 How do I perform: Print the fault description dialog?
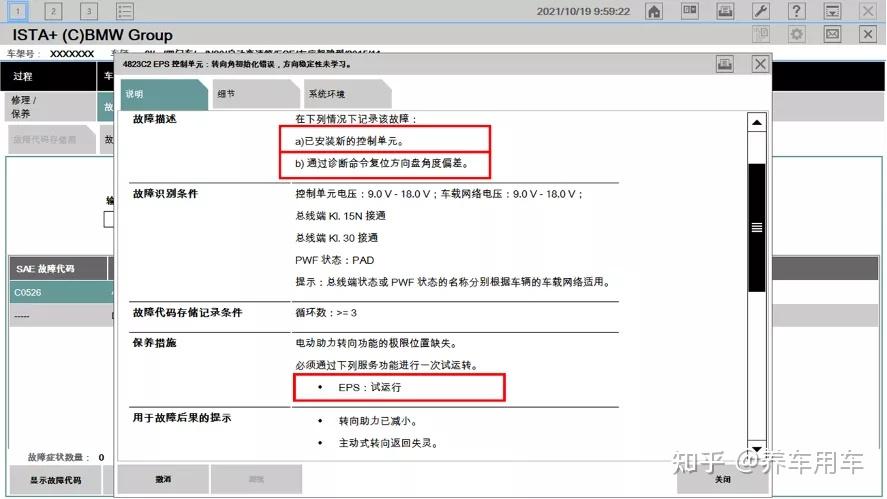click(725, 64)
